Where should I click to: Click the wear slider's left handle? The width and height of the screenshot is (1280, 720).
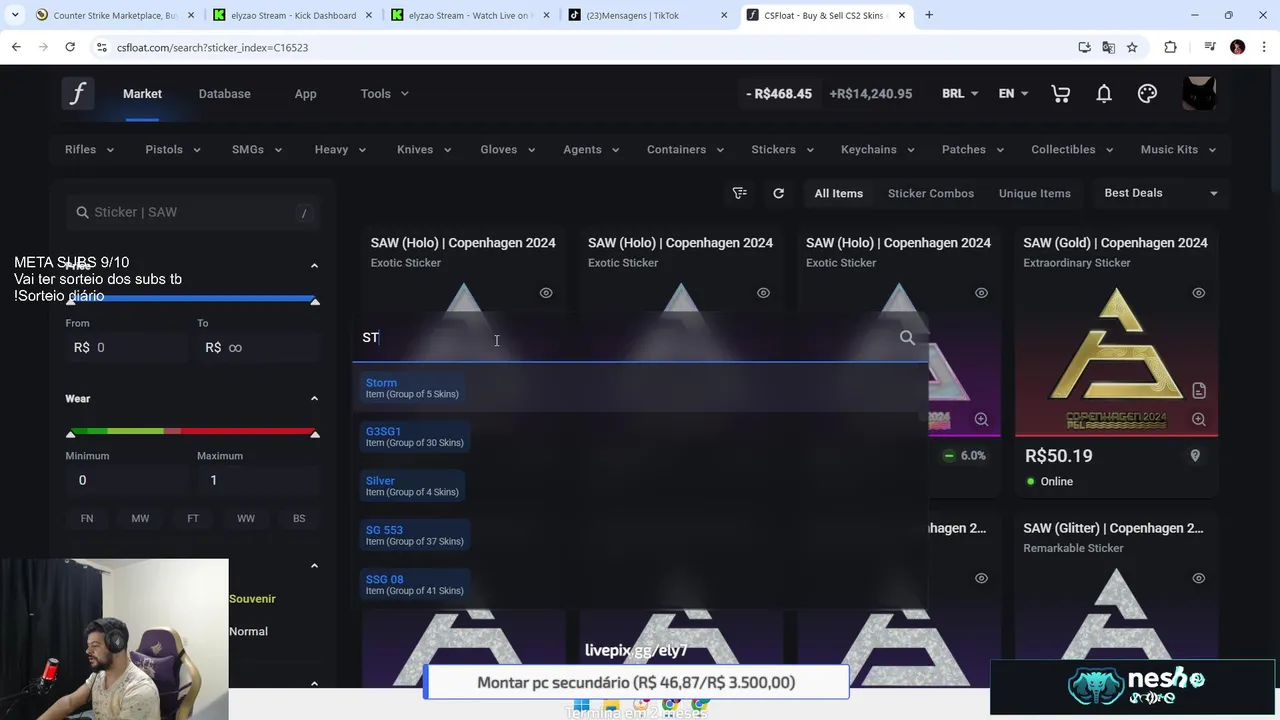[70, 433]
